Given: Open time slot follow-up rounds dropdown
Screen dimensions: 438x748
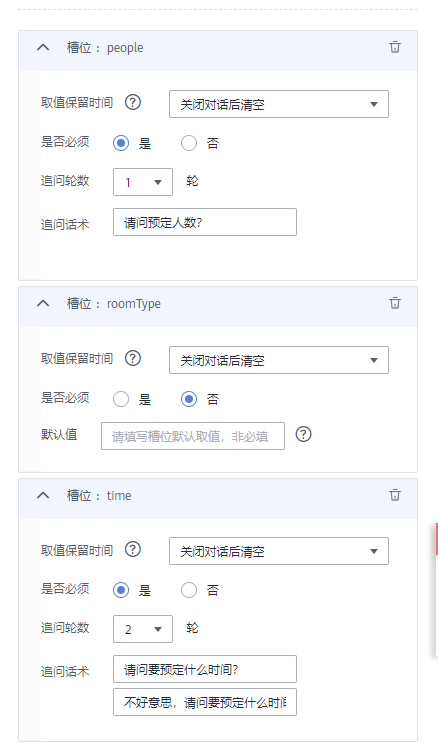Looking at the screenshot, I should point(143,629).
